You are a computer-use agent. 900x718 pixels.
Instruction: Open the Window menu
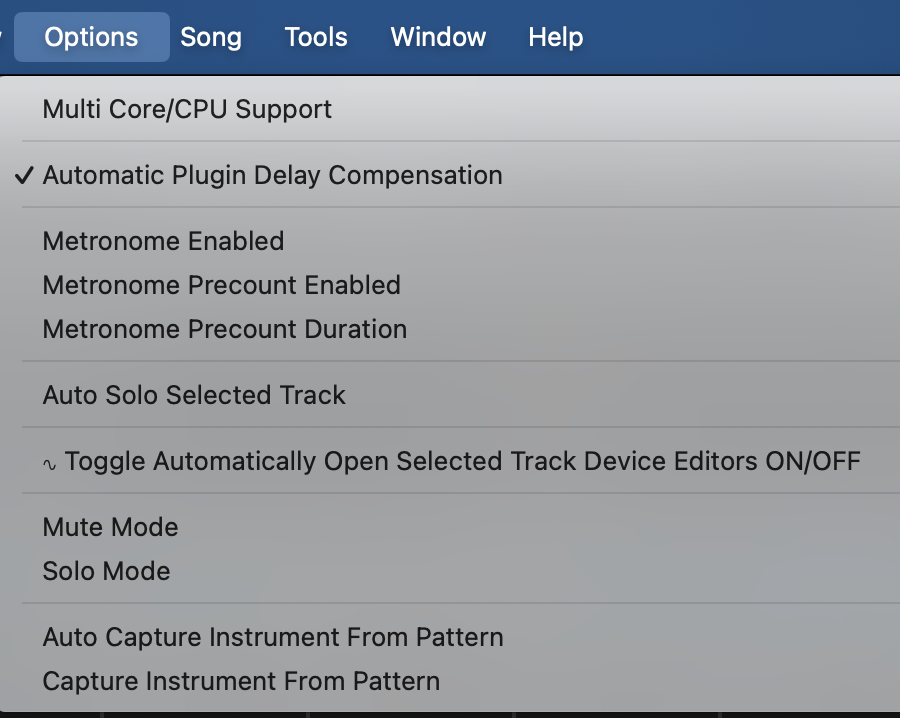click(438, 37)
